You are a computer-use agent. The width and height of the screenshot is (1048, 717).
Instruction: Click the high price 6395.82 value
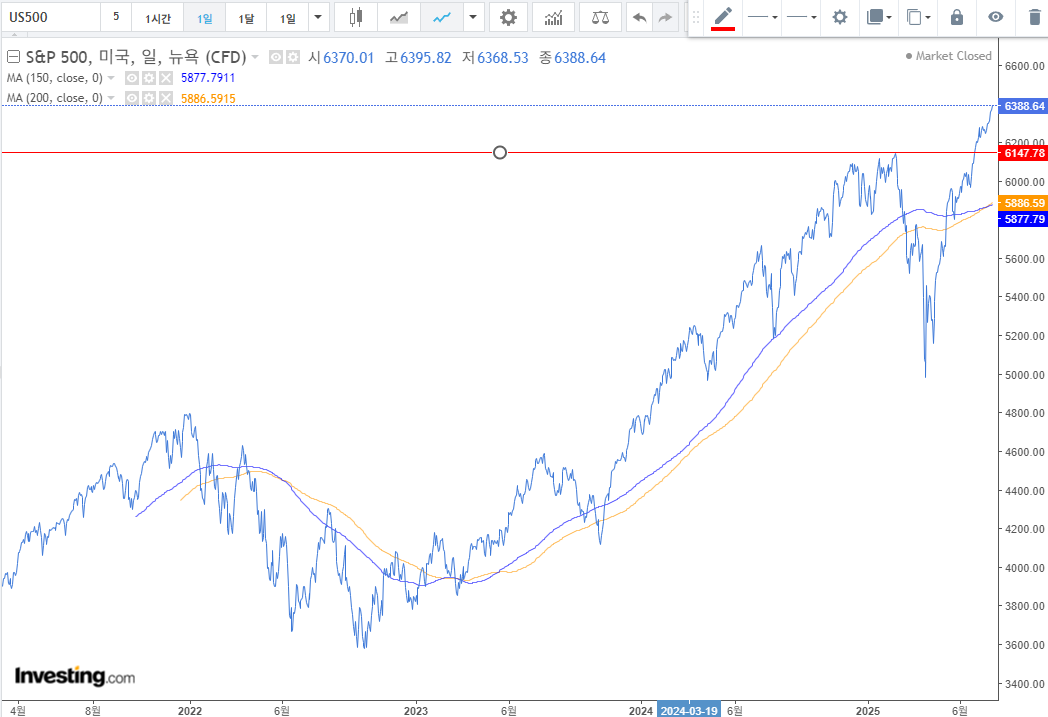click(426, 58)
